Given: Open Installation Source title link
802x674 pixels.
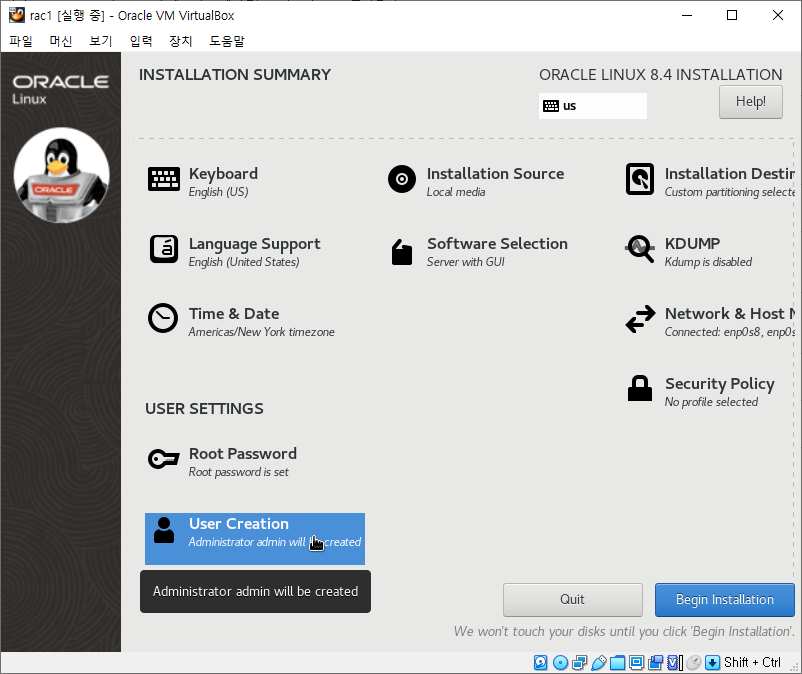Looking at the screenshot, I should coord(495,174).
